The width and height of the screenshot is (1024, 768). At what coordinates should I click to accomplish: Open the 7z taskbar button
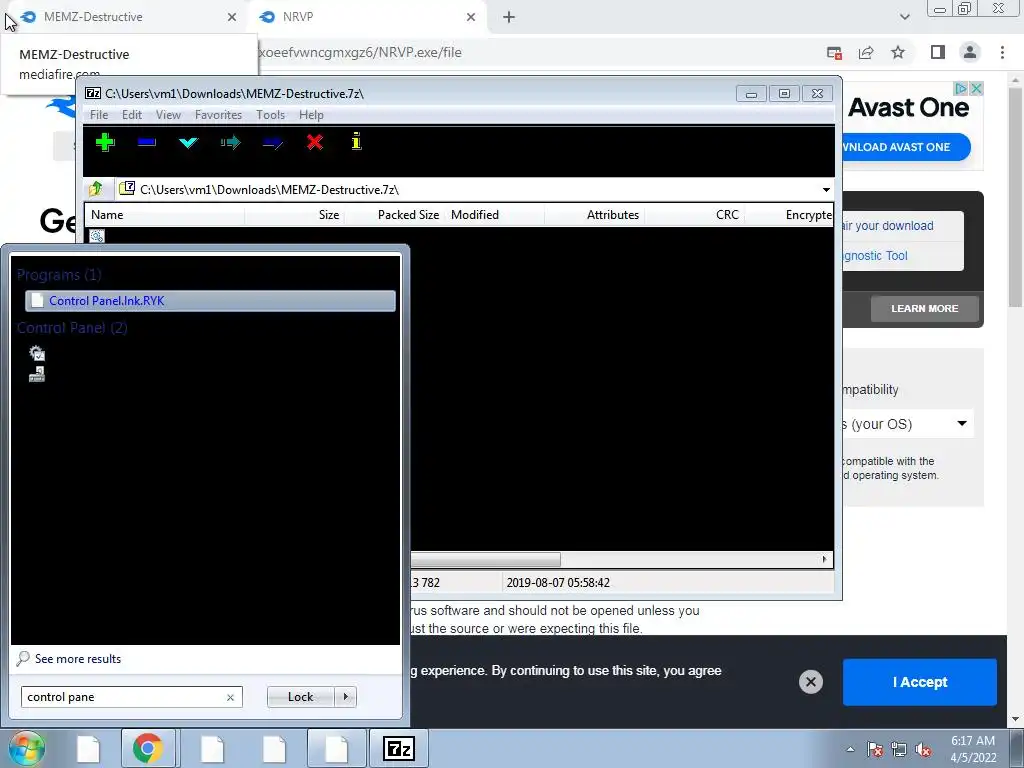tap(399, 748)
